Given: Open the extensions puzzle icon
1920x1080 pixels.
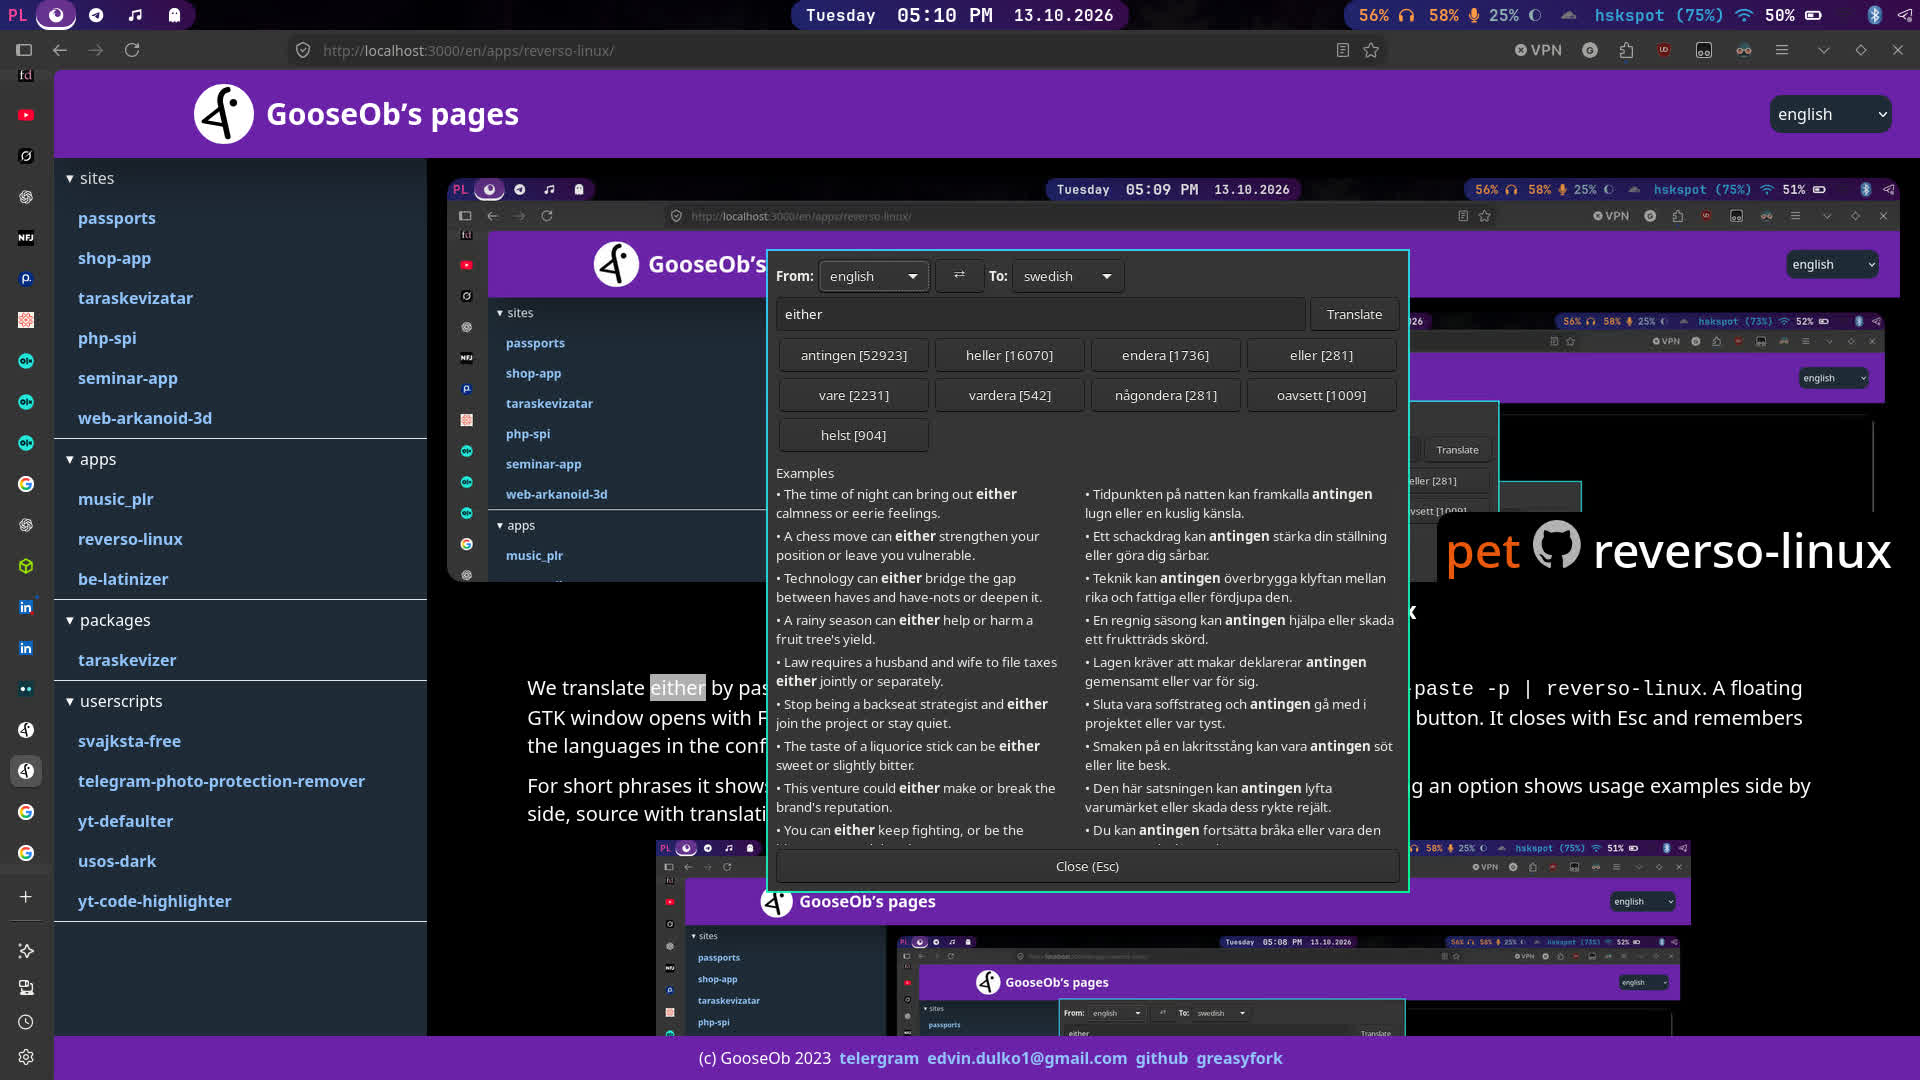Looking at the screenshot, I should 1627,50.
